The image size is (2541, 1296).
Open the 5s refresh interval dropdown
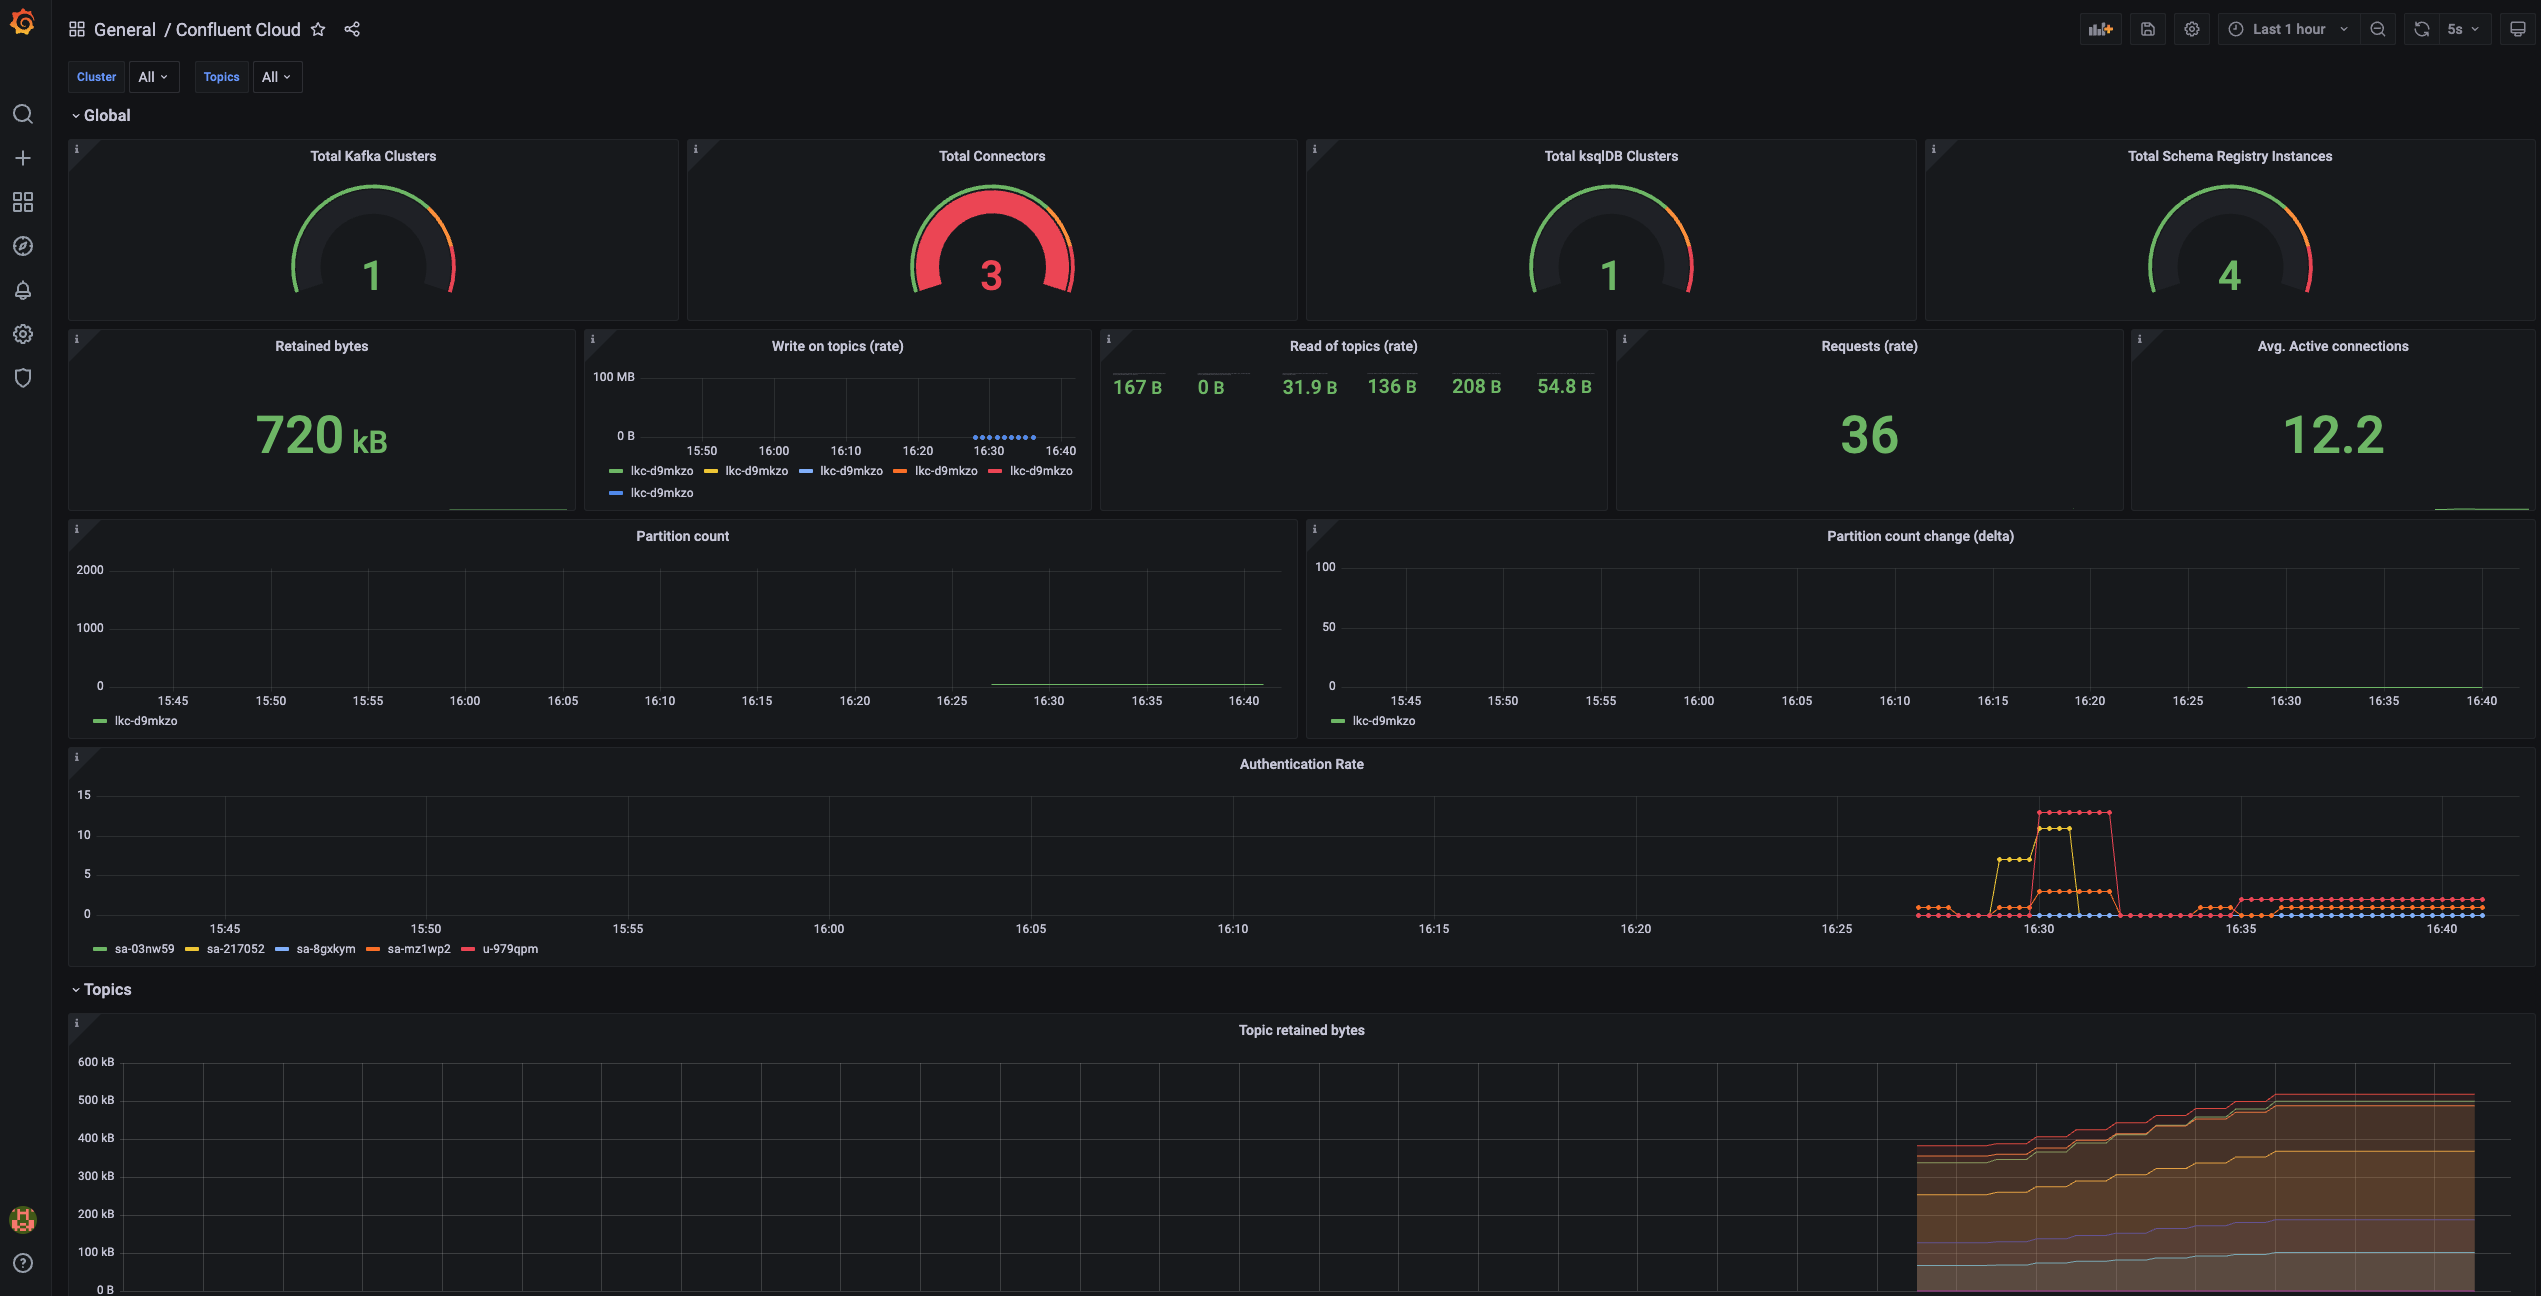coord(2463,29)
